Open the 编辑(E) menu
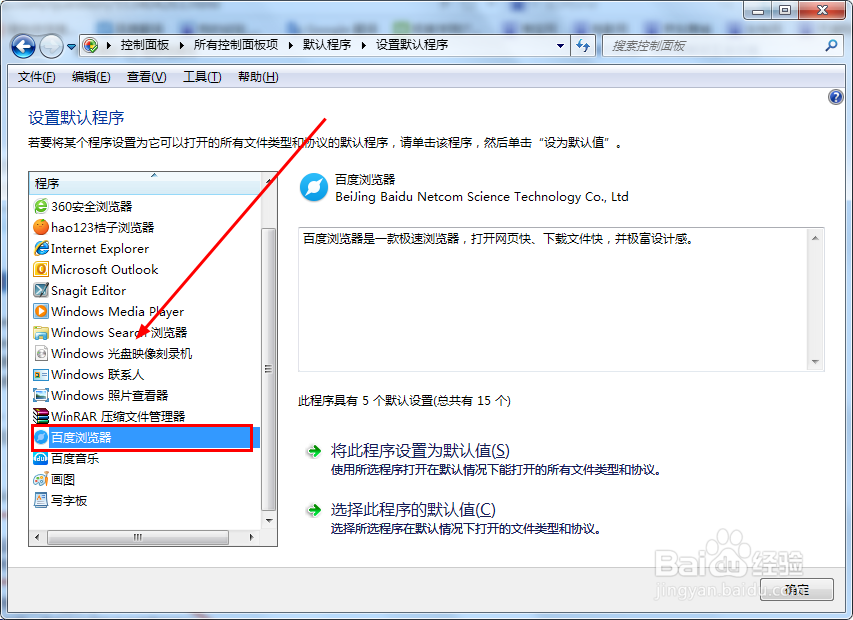853x620 pixels. pyautogui.click(x=91, y=77)
